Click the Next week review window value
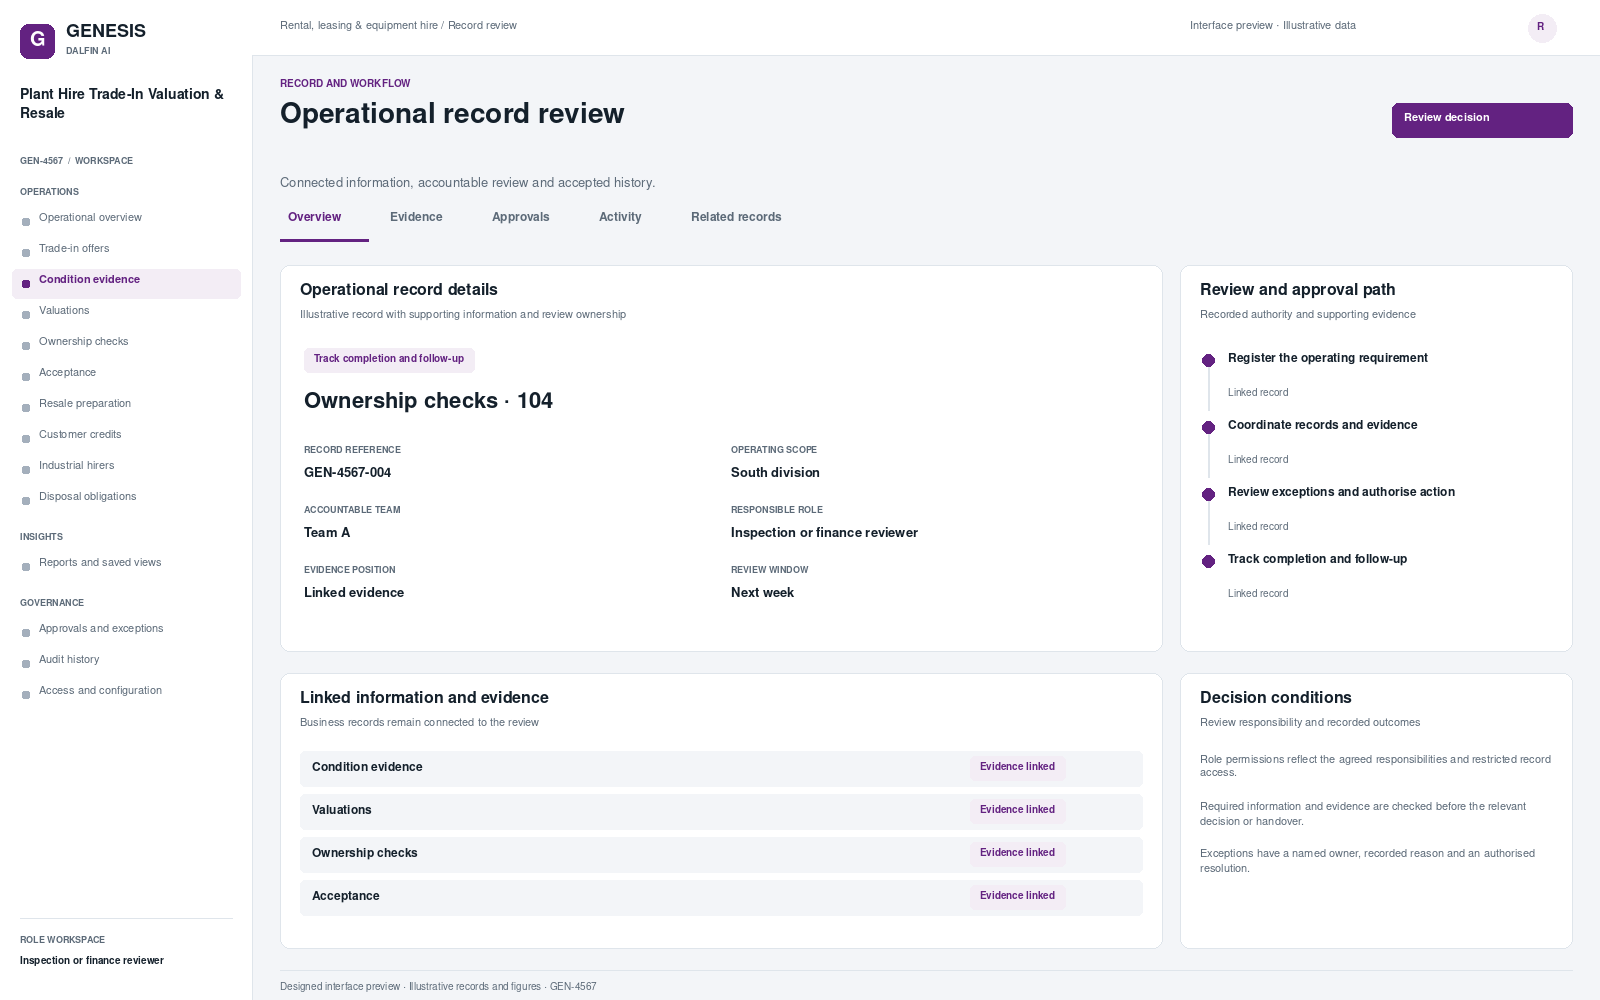Screen dimensions: 1600x1000 [x=762, y=593]
